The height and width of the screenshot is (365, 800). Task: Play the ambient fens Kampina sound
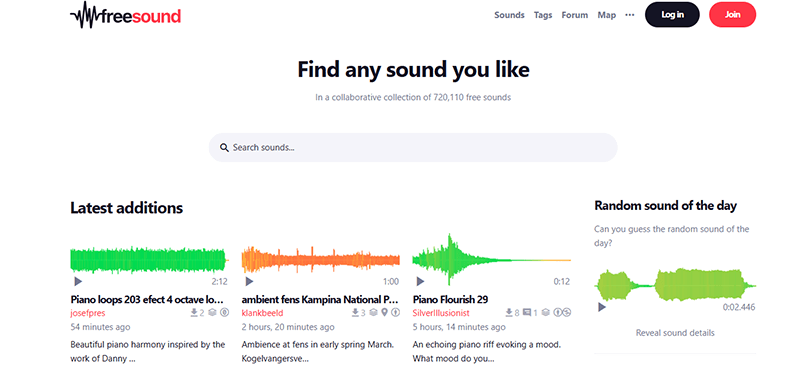[249, 281]
